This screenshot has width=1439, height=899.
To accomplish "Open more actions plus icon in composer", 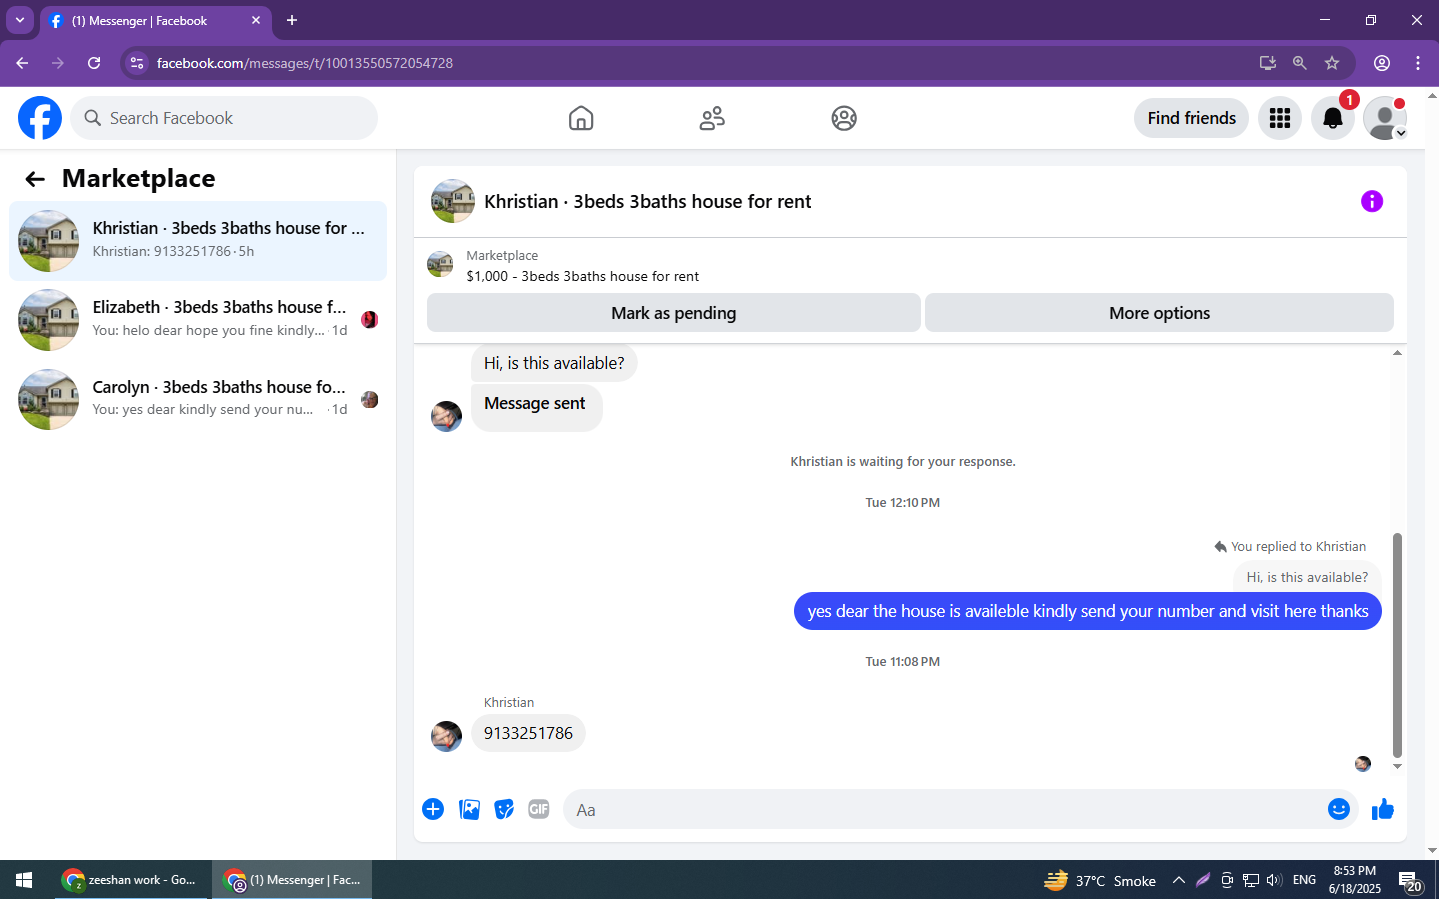I will click(x=433, y=809).
